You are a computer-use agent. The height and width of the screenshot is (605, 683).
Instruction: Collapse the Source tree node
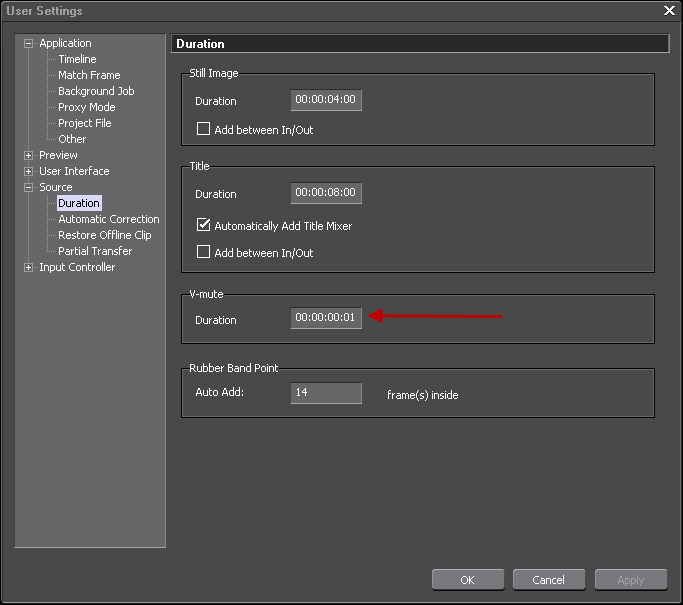pos(29,187)
